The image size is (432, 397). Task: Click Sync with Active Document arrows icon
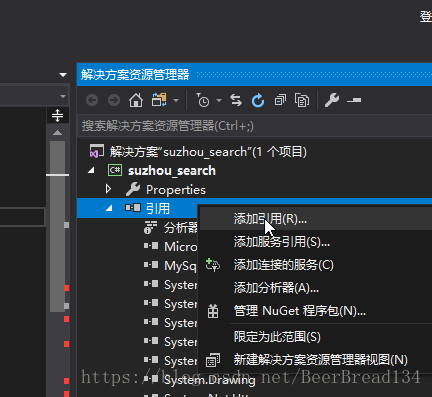236,100
